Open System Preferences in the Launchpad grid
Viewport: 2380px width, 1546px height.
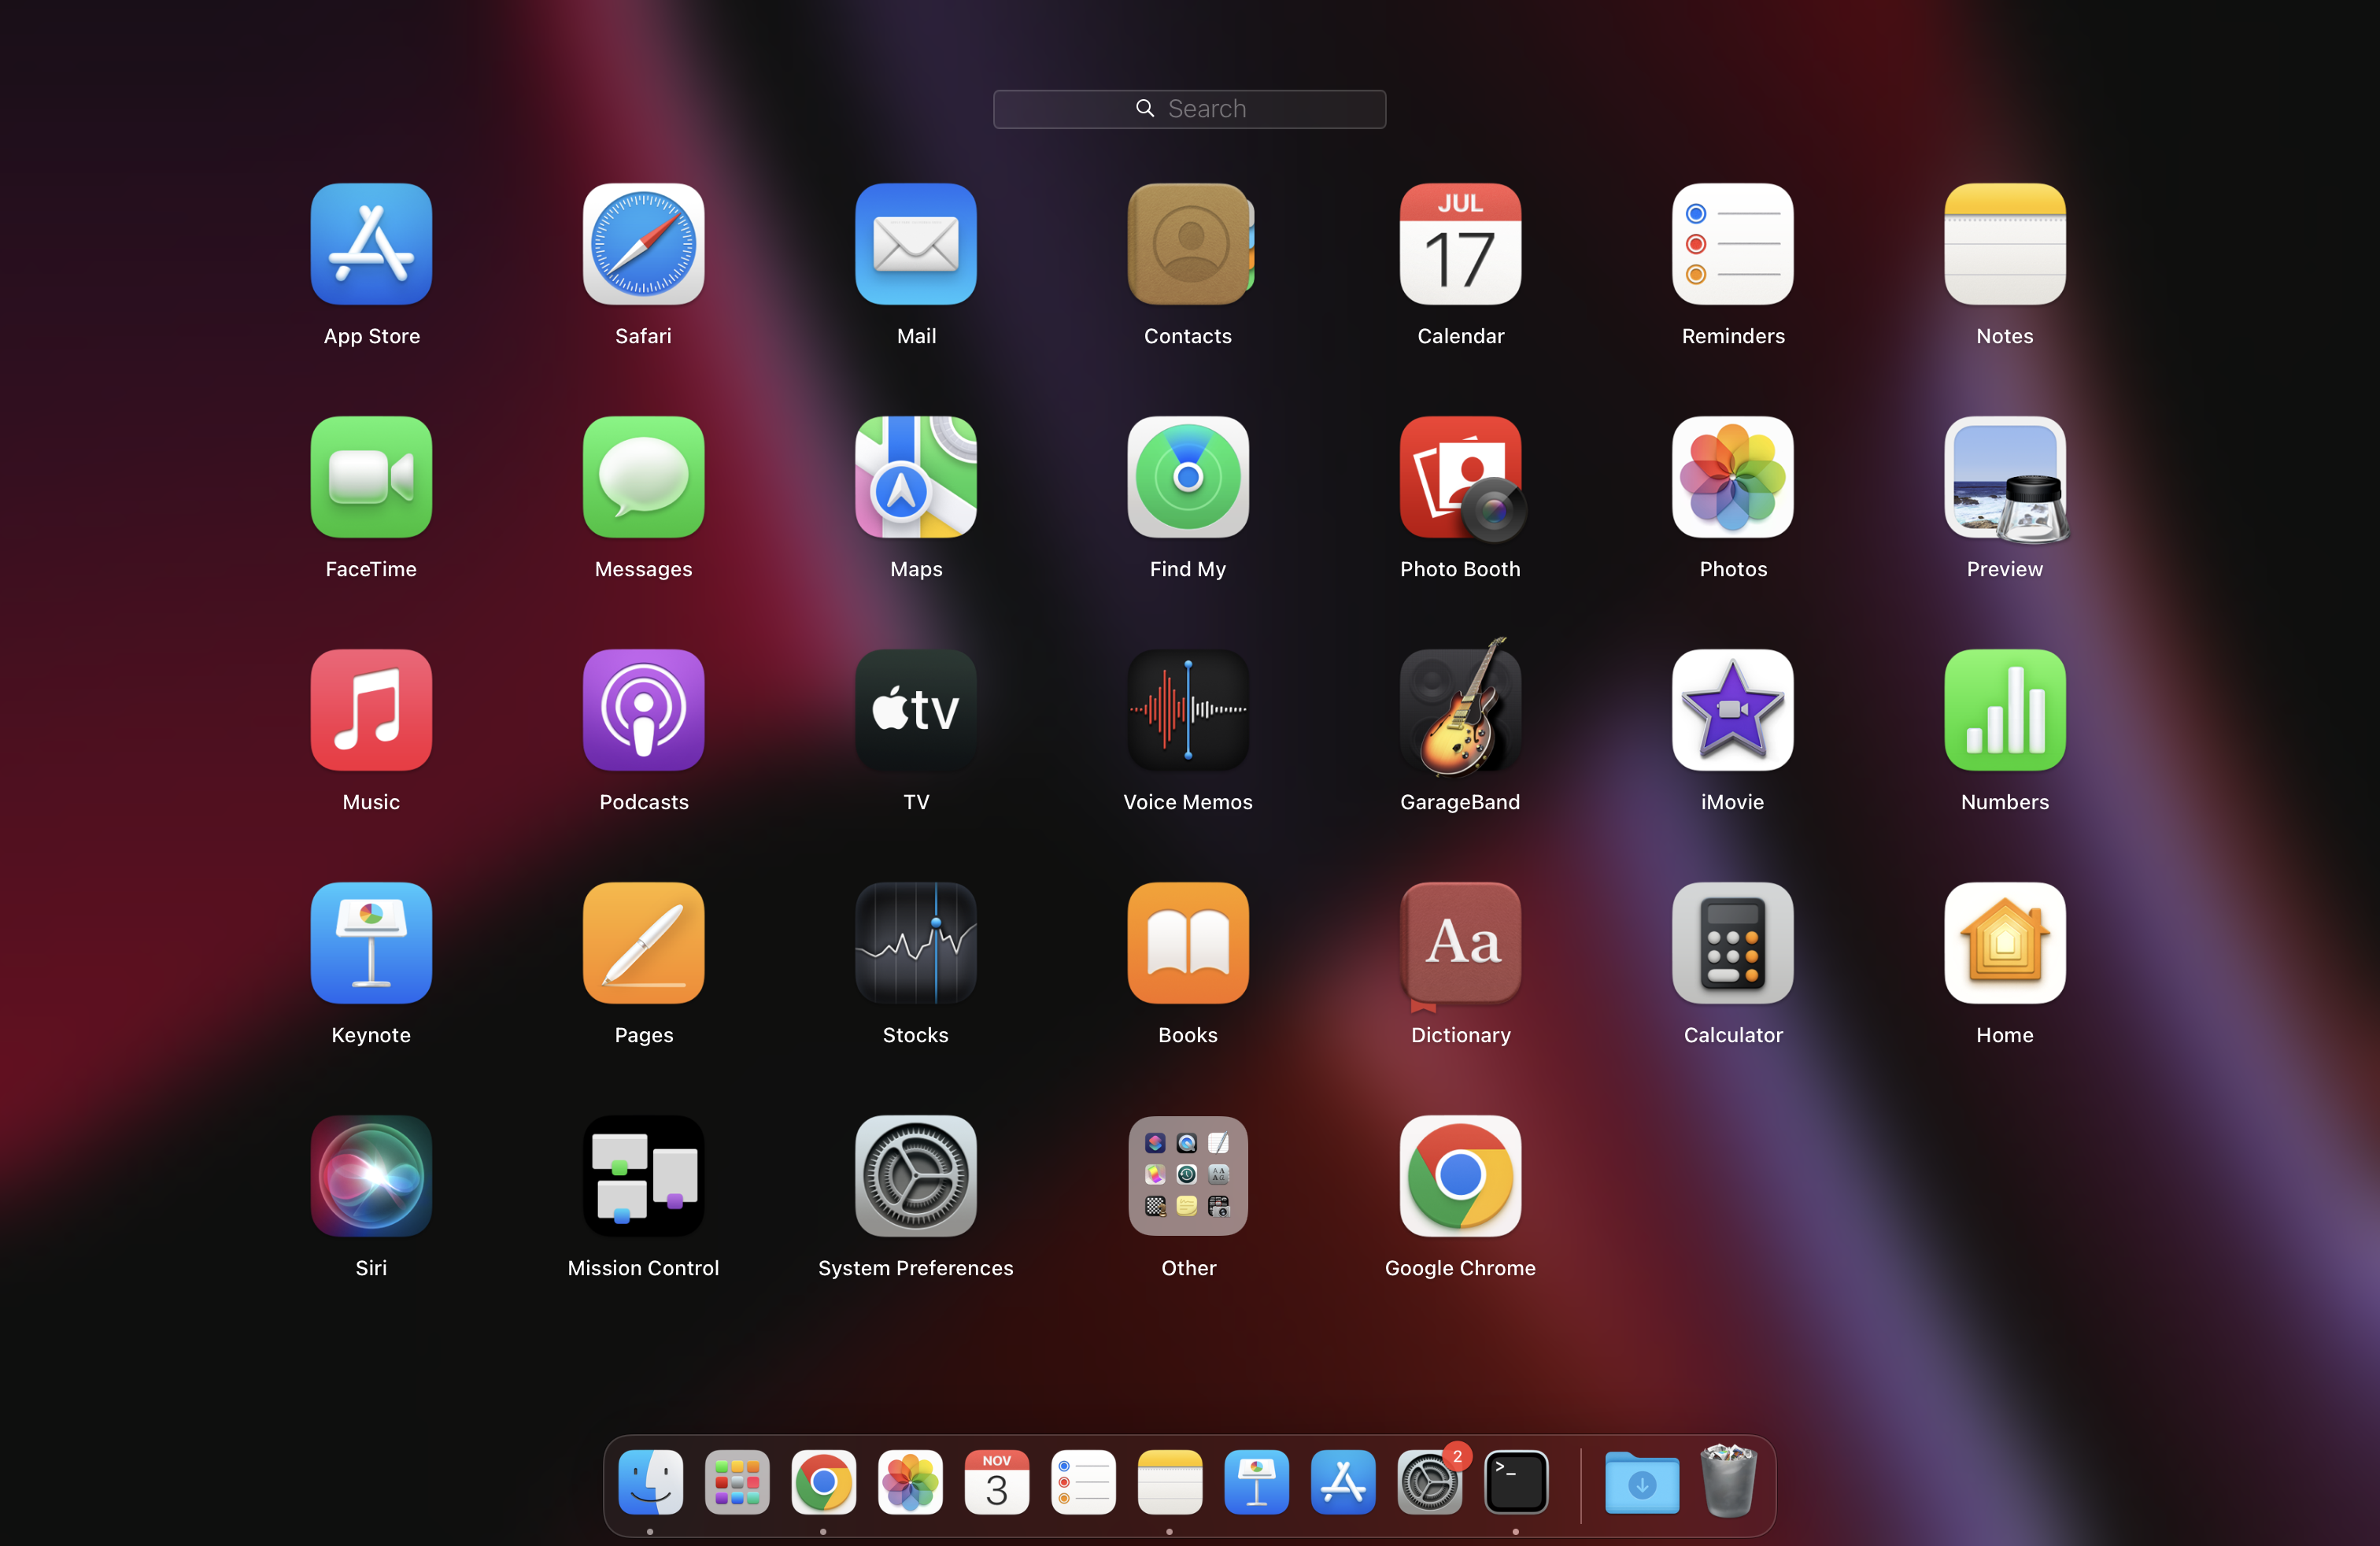pyautogui.click(x=915, y=1176)
